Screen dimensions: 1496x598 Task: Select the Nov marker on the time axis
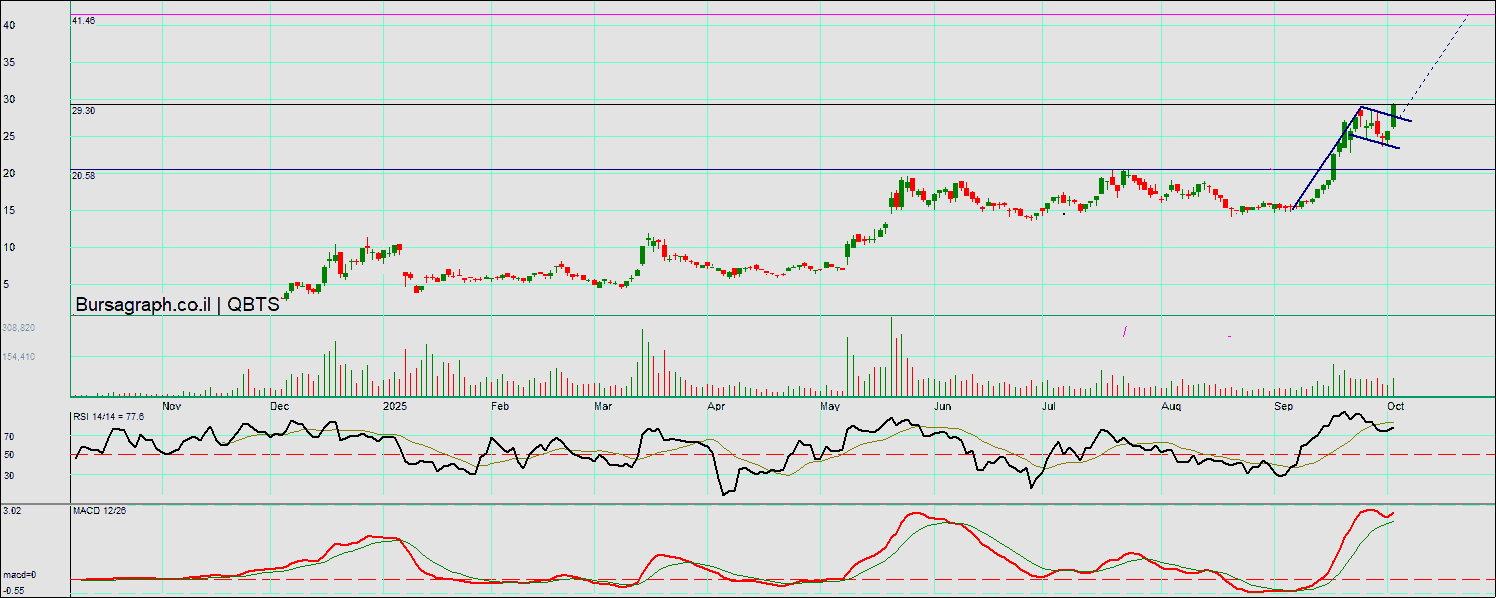[171, 407]
